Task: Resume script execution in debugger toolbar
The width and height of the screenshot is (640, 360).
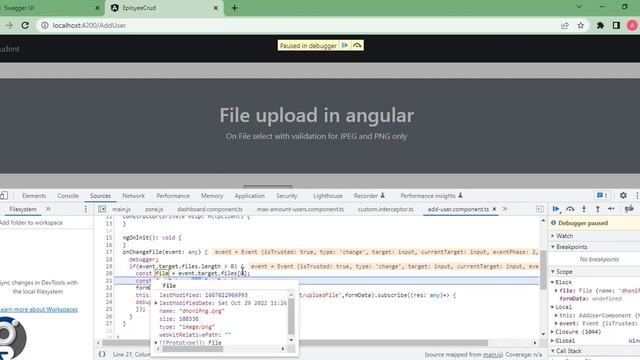Action: (556, 209)
